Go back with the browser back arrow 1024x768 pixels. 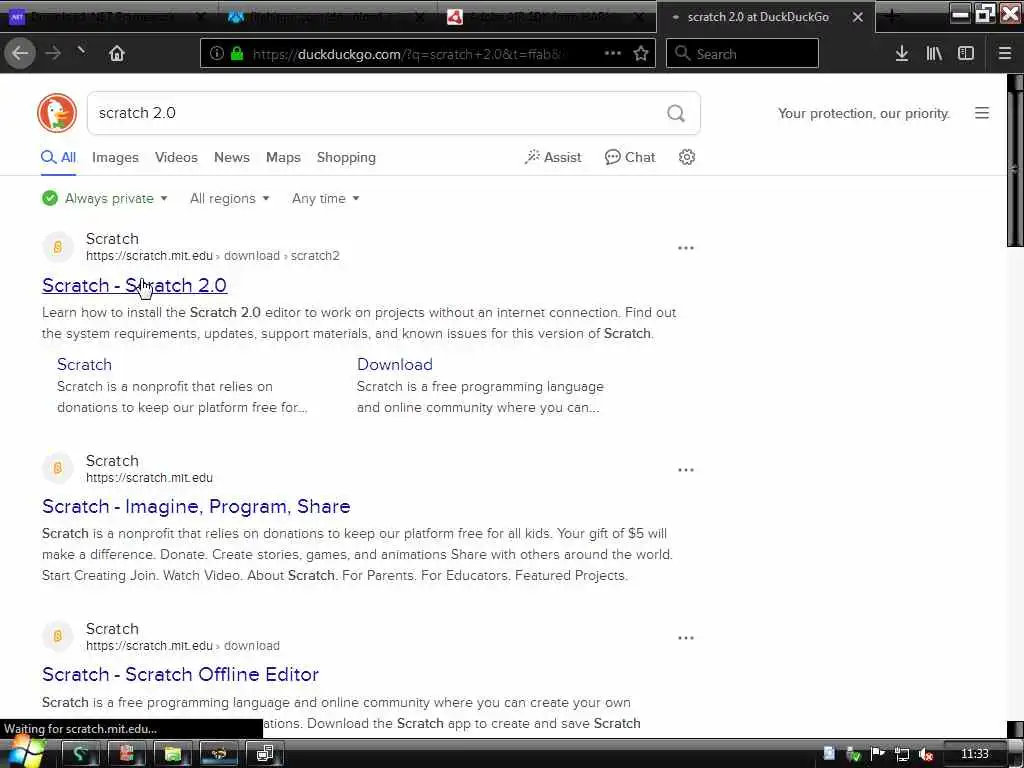point(20,54)
